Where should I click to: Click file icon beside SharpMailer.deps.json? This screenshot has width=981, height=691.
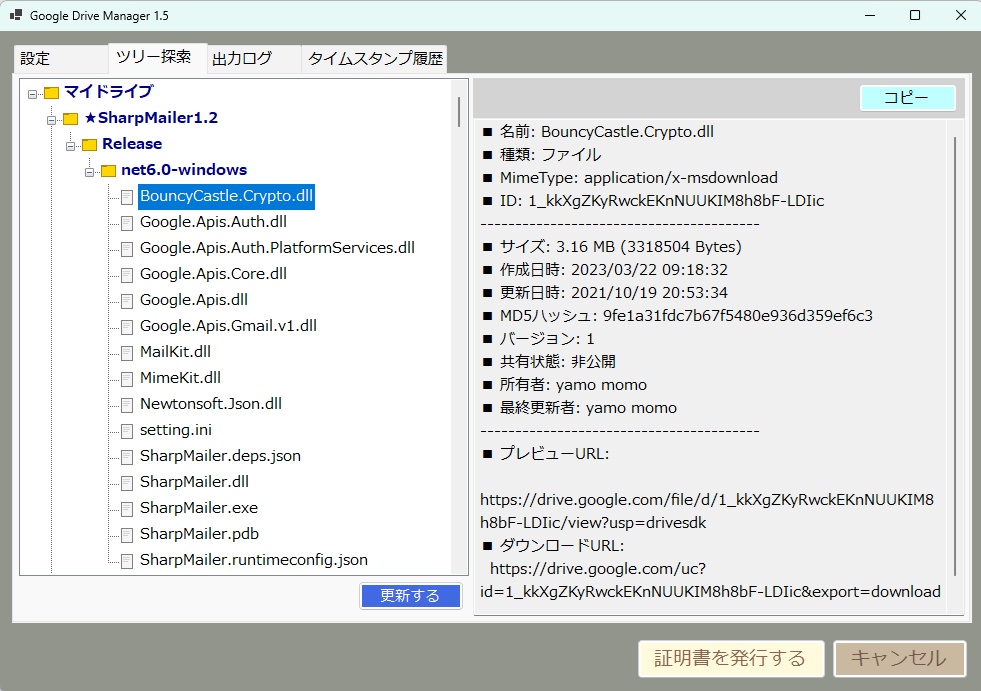click(x=126, y=457)
